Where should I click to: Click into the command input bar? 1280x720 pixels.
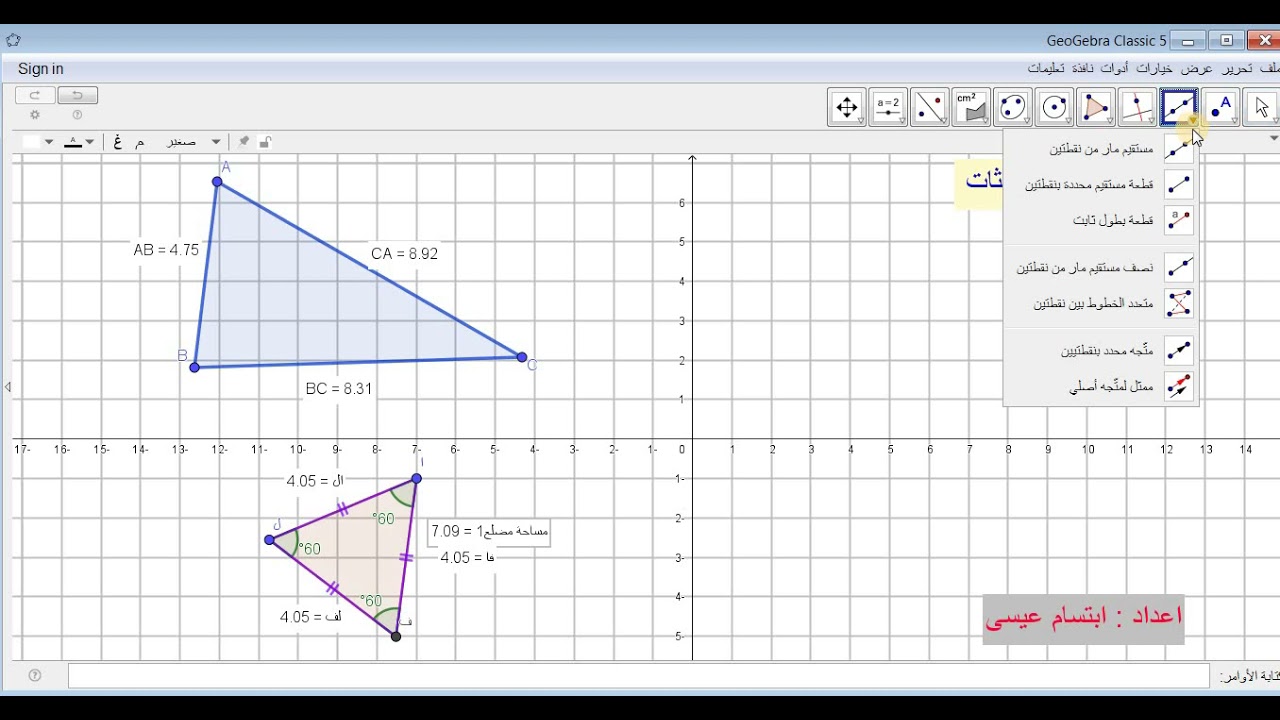(638, 676)
